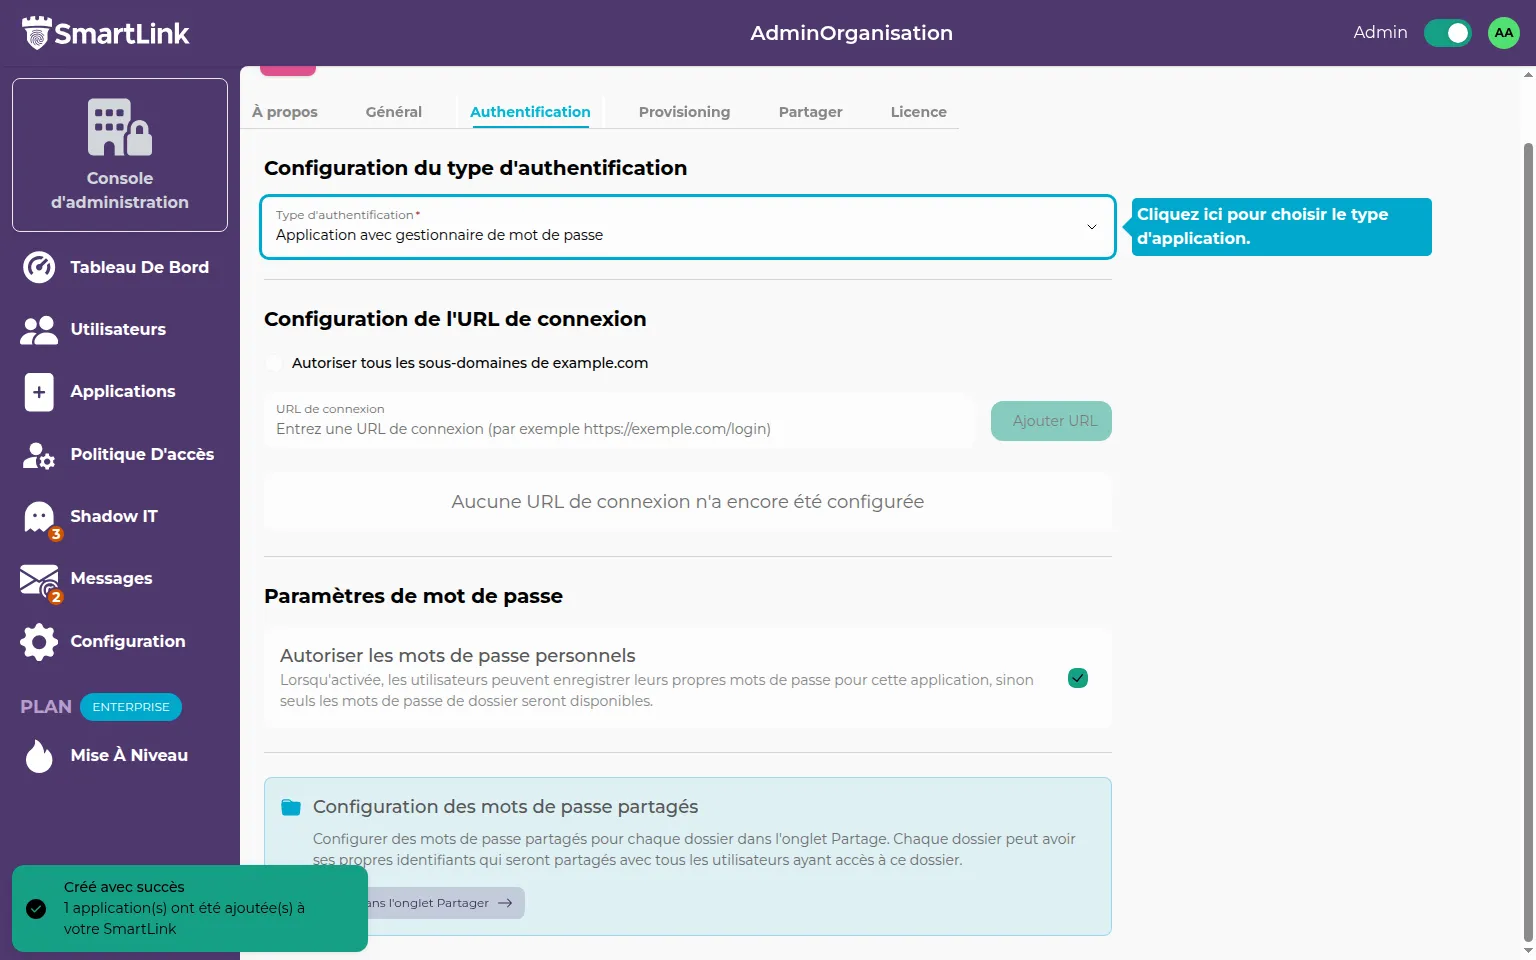This screenshot has width=1536, height=960.
Task: Click the Ajouter URL button
Action: (1051, 421)
